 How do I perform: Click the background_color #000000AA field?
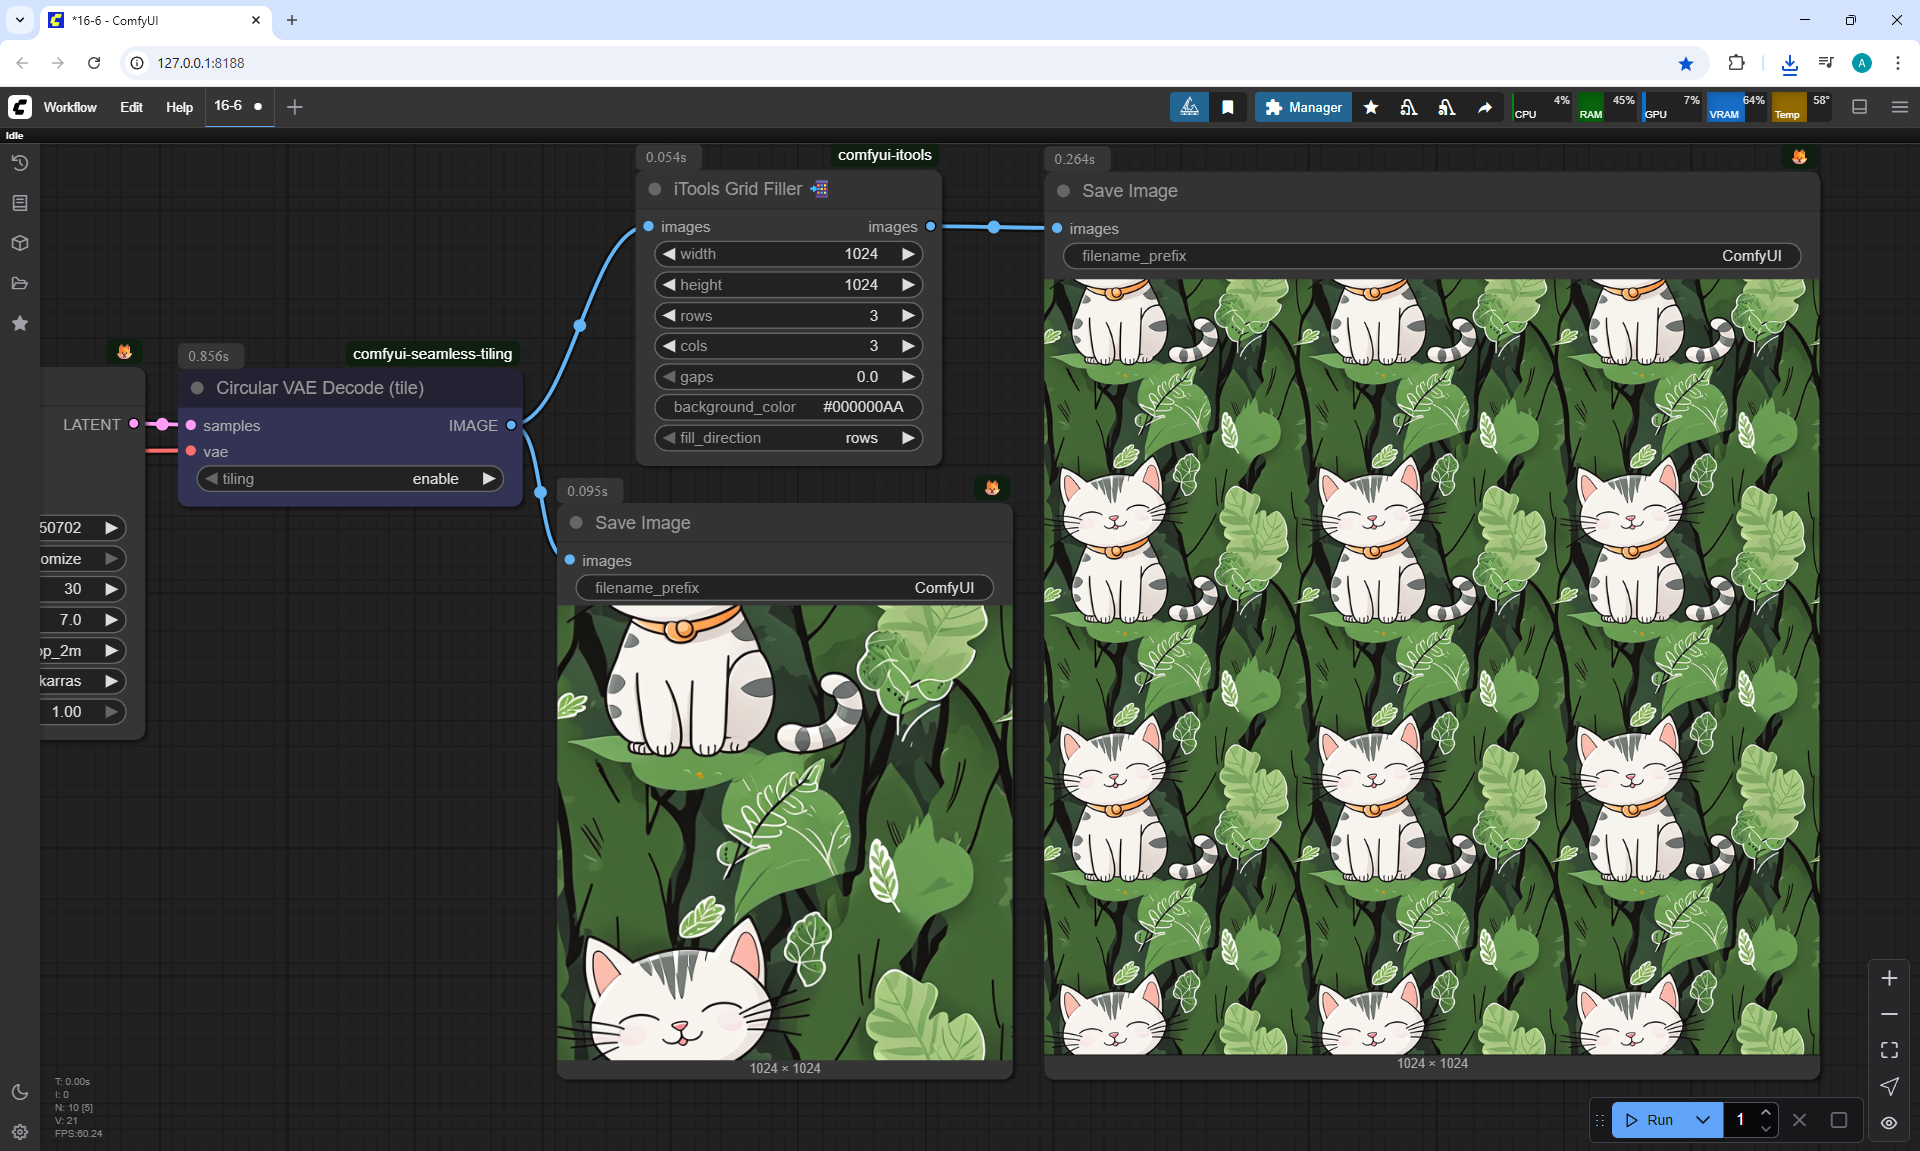788,407
